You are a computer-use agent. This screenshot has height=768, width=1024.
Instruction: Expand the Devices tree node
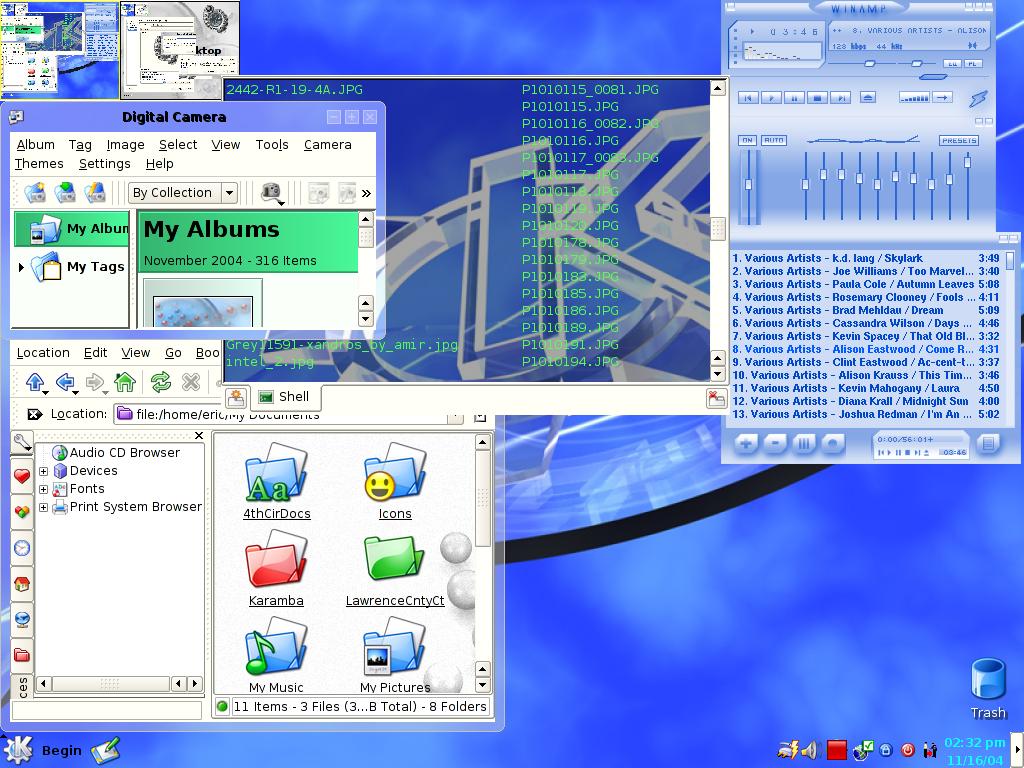(43, 471)
